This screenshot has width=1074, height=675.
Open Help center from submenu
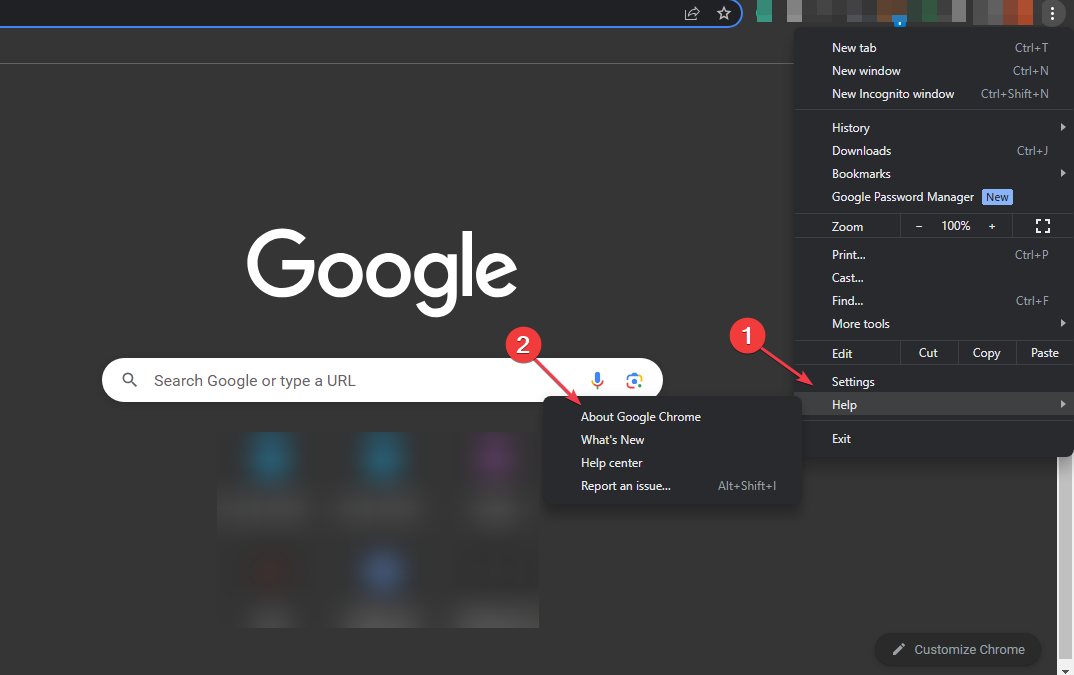click(x=673, y=463)
